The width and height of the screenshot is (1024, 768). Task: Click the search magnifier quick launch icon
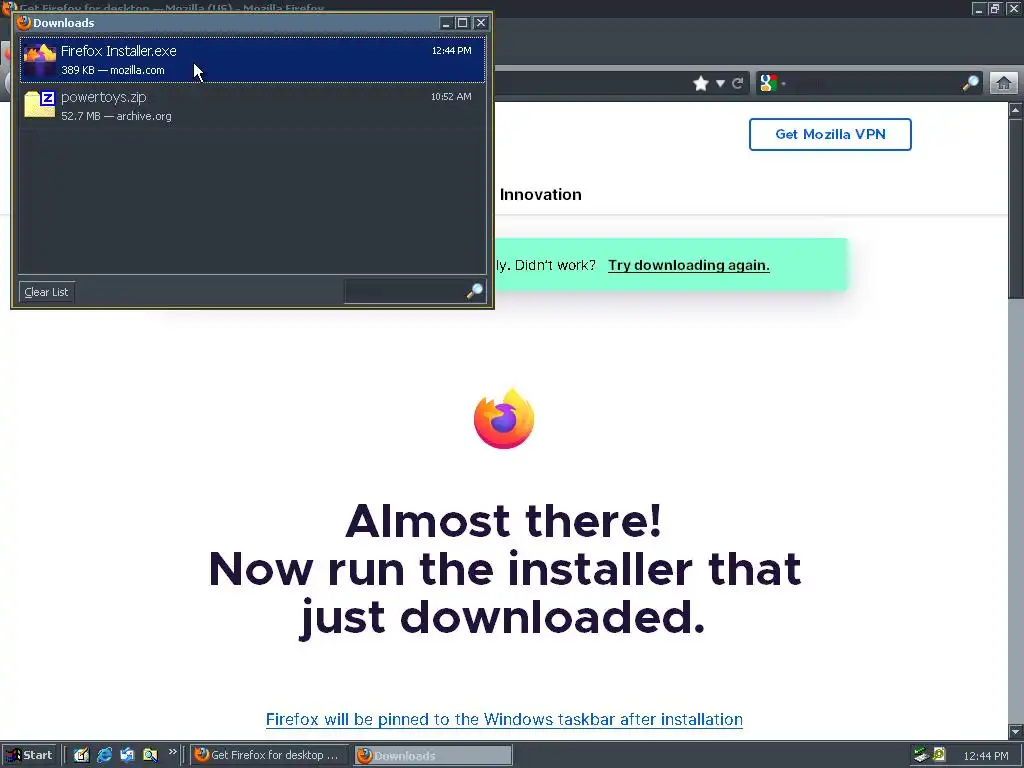point(150,755)
